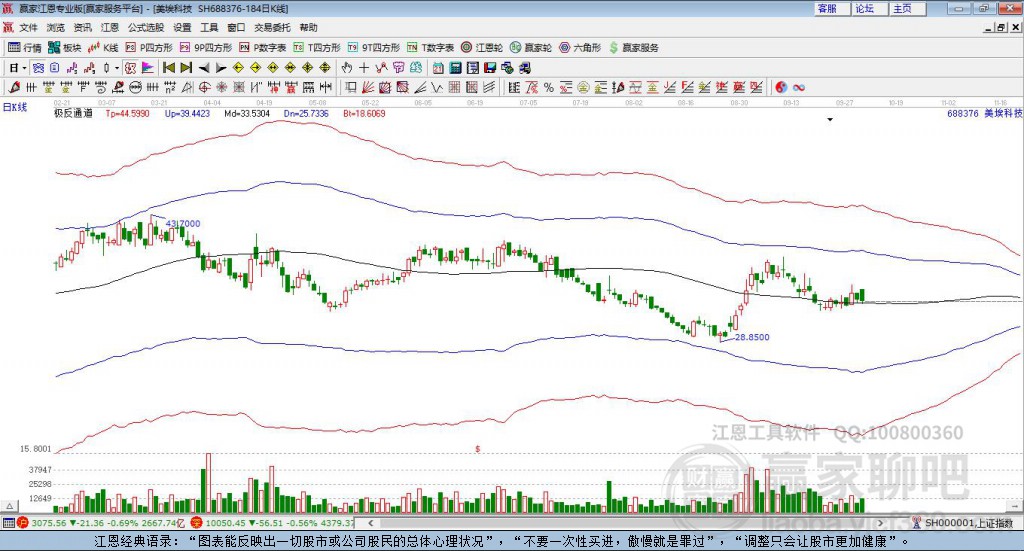The height and width of the screenshot is (551, 1024).
Task: Click the 深 index badge showing 10050.45
Action: coord(197,523)
